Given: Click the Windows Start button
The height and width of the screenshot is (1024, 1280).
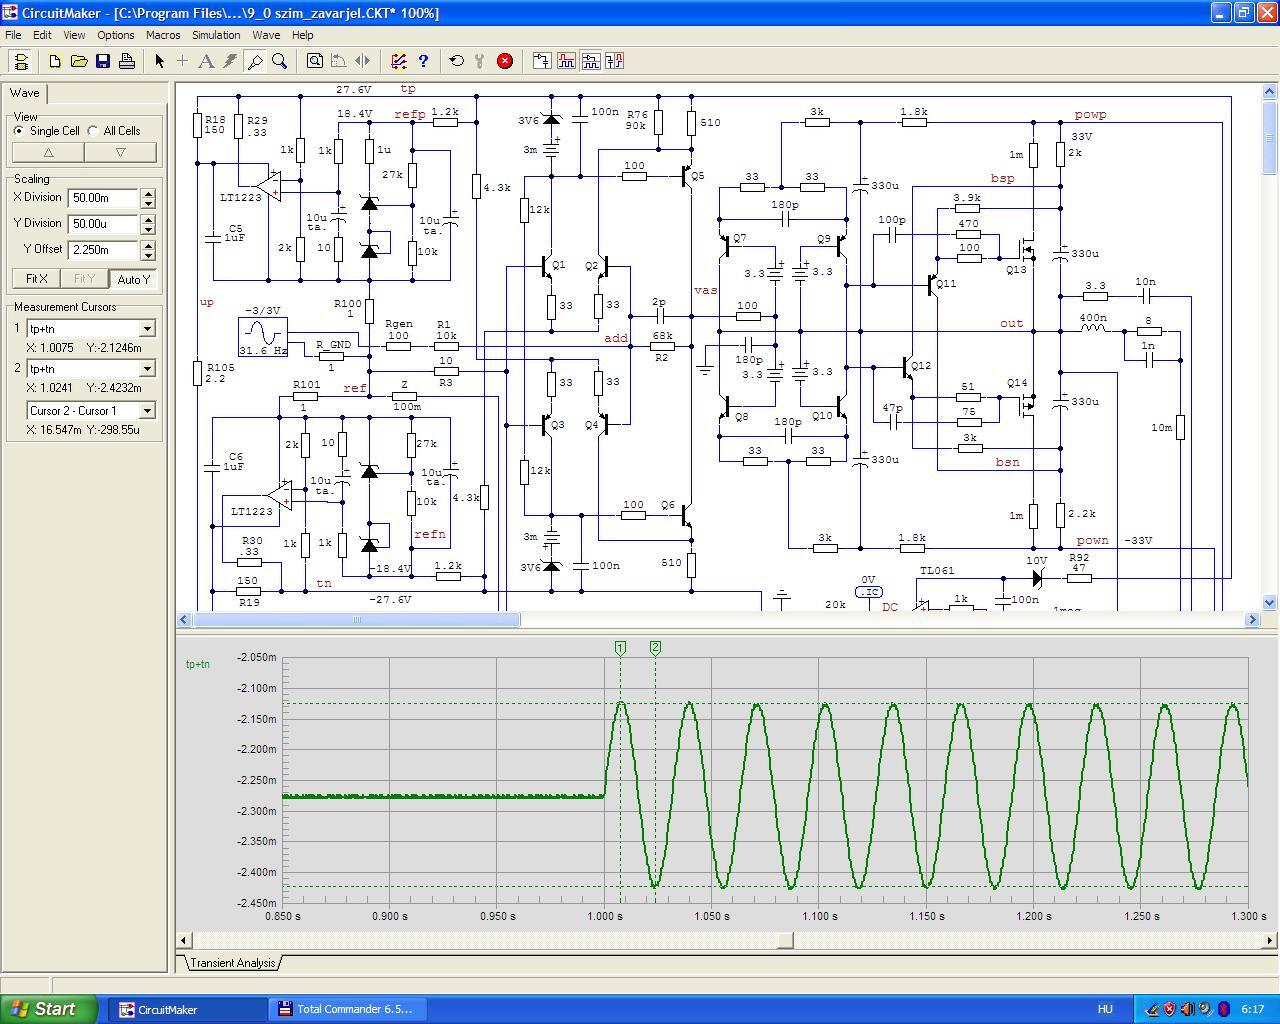Looking at the screenshot, I should tap(49, 1009).
